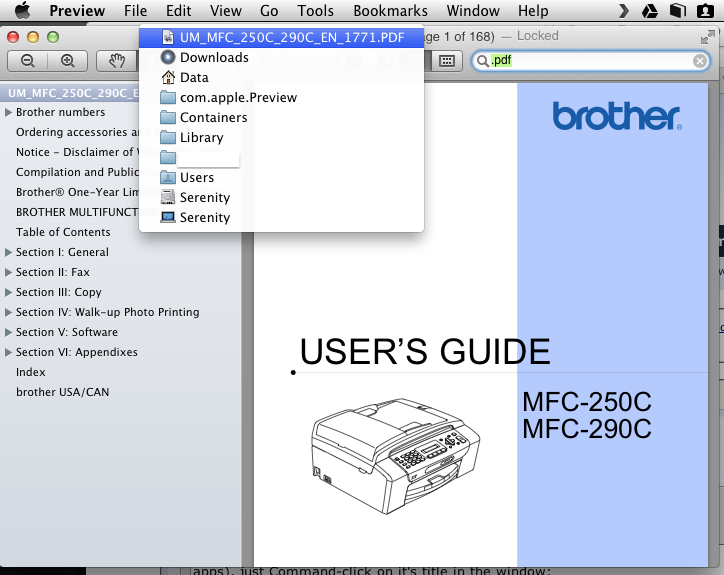Click the contact sheet grid view button
The width and height of the screenshot is (724, 575).
446,61
